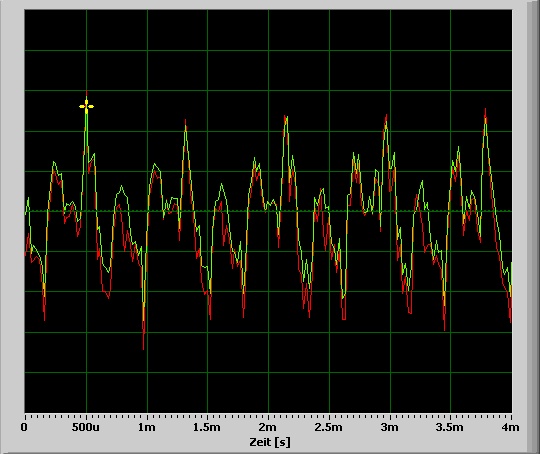540x454 pixels.
Task: Click the tallest peak tip at 500u
Action: [86, 92]
